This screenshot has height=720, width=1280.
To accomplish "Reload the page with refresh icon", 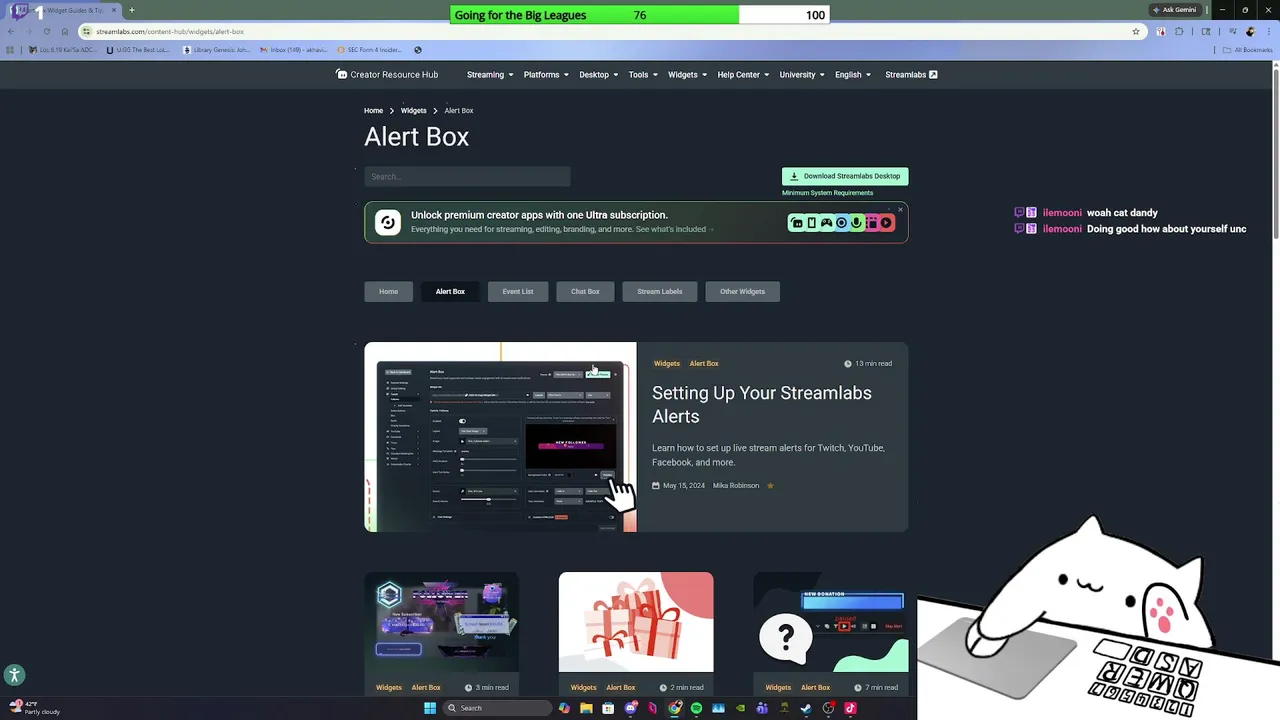I will [x=47, y=31].
